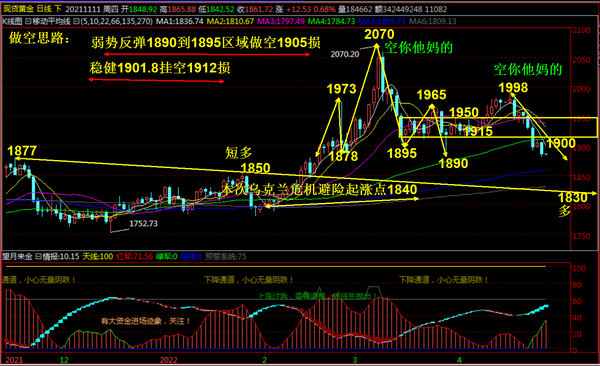Select the 弱势反弹1890到1895区域做空1905损 text annotation

206,43
